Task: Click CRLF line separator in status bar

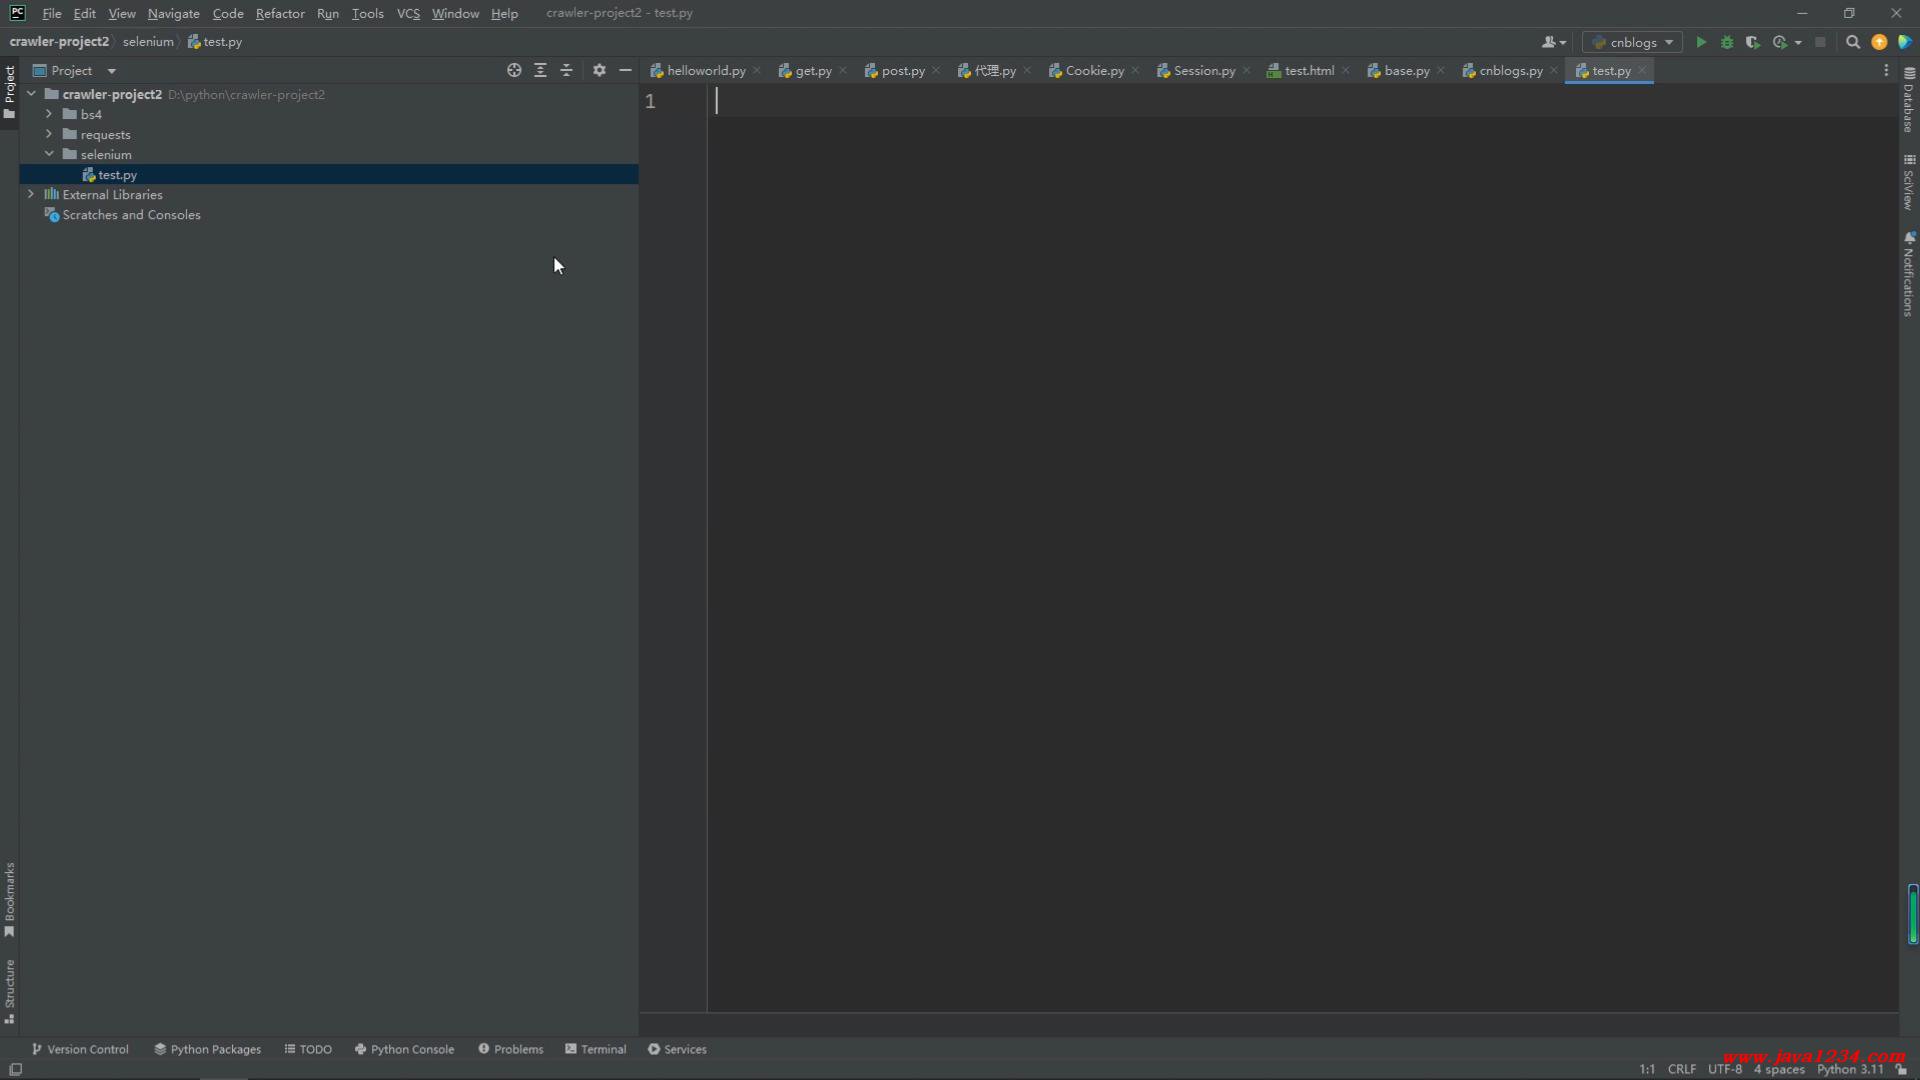Action: (1681, 1069)
